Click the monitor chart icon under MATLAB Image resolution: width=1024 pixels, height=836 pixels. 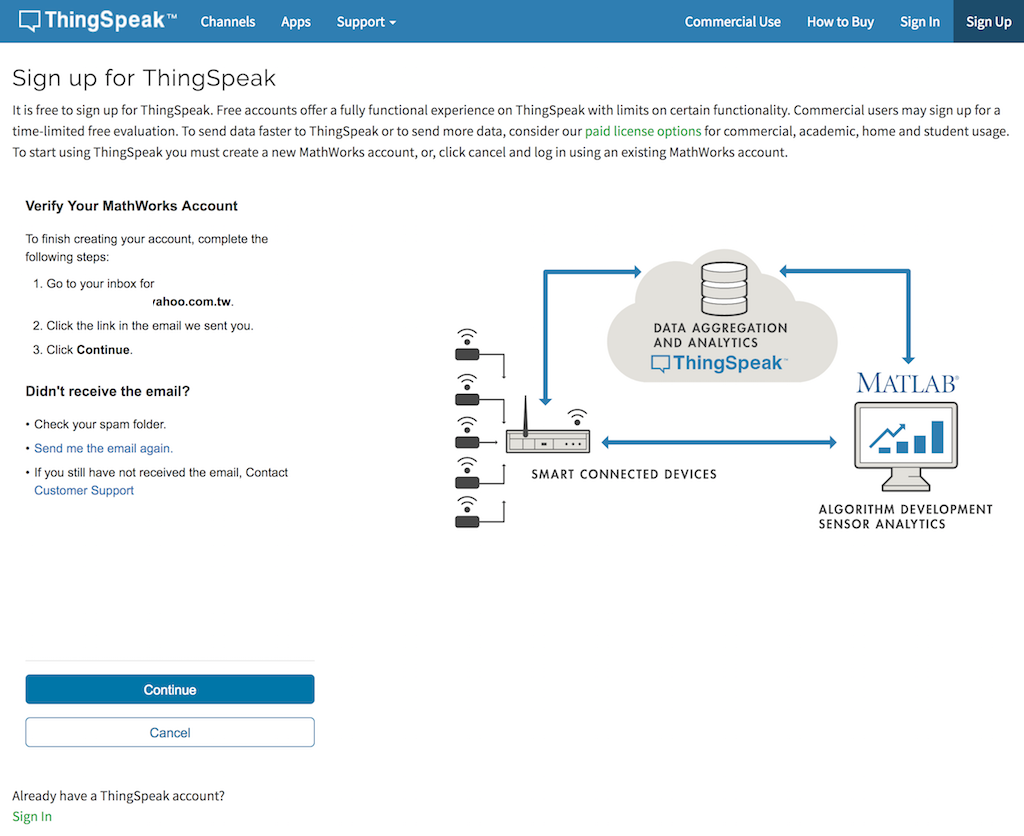pos(906,446)
